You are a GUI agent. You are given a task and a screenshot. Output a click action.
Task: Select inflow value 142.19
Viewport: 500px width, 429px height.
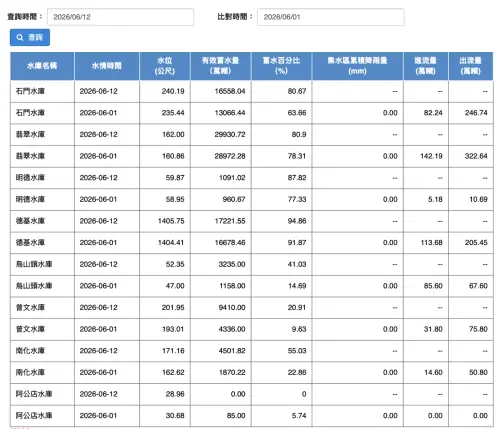point(431,156)
